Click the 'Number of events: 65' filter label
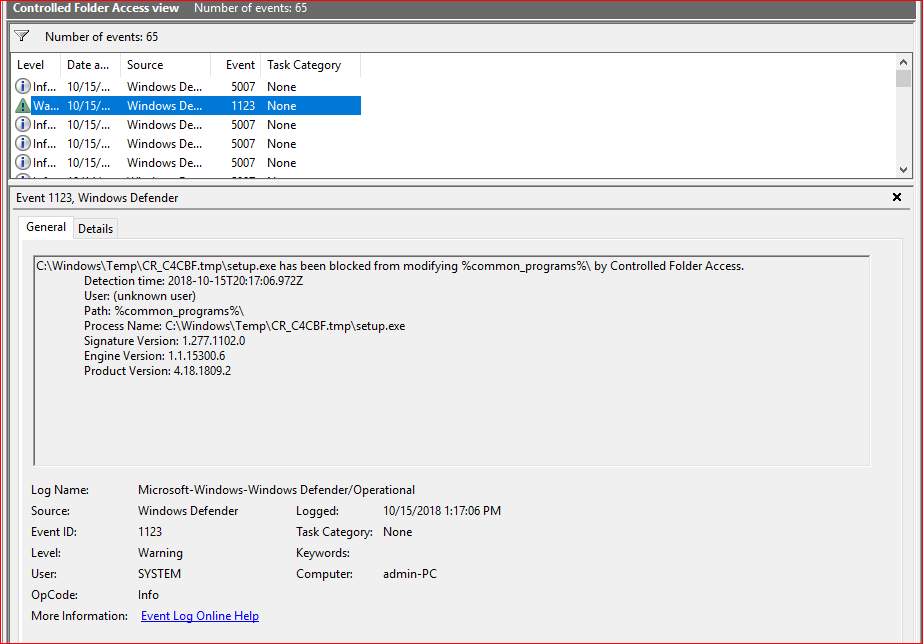The image size is (923, 644). 102,37
